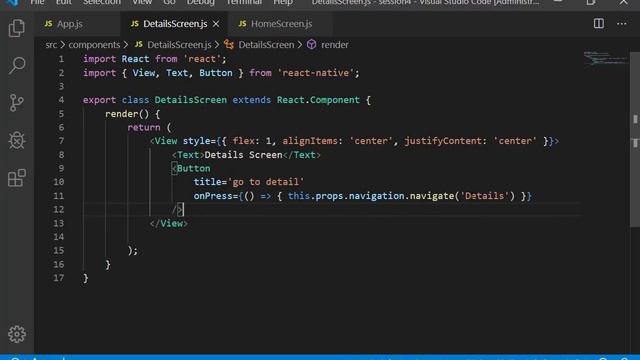Click the render method breadcrumb
Viewport: 640px width, 360px height.
[328, 45]
